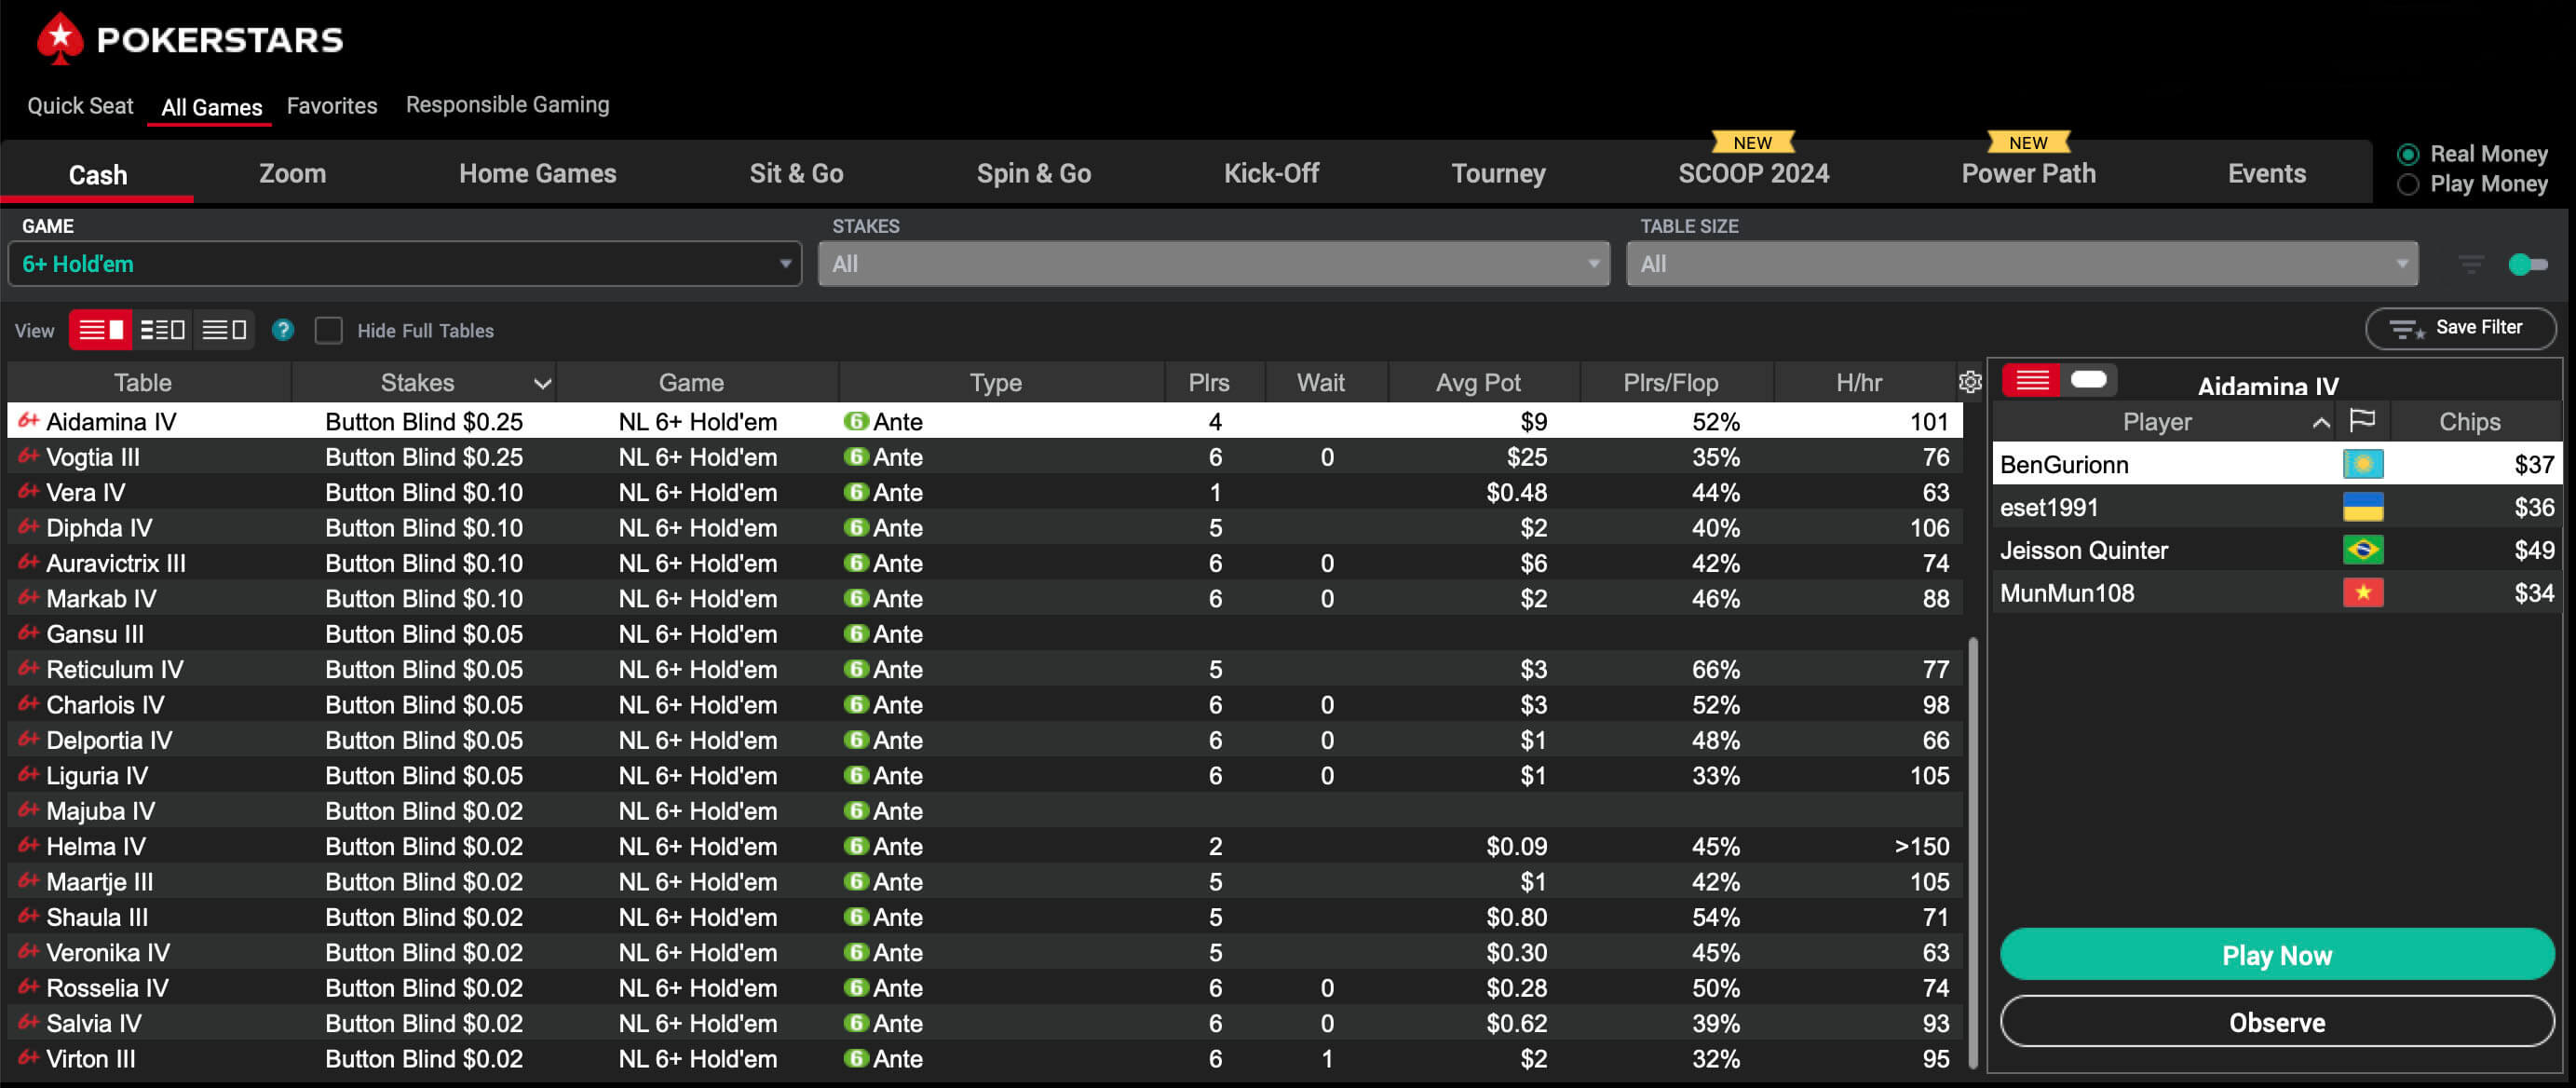Click the blue help question mark icon
The height and width of the screenshot is (1088, 2576).
coord(283,330)
